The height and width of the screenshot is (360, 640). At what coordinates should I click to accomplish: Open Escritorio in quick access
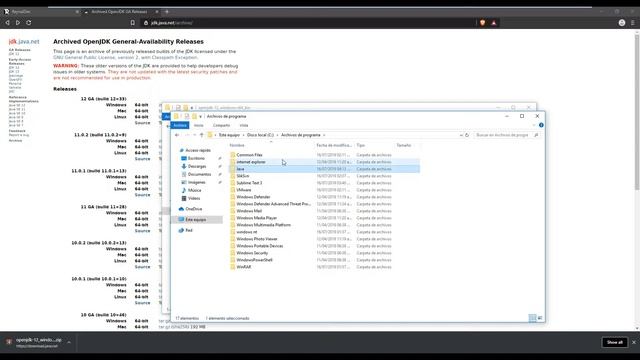196,158
